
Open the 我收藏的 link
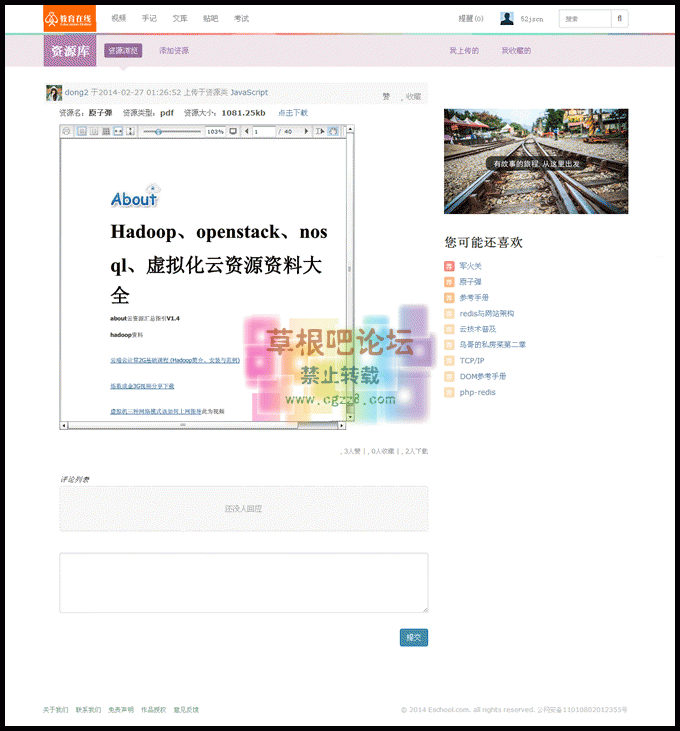click(516, 50)
